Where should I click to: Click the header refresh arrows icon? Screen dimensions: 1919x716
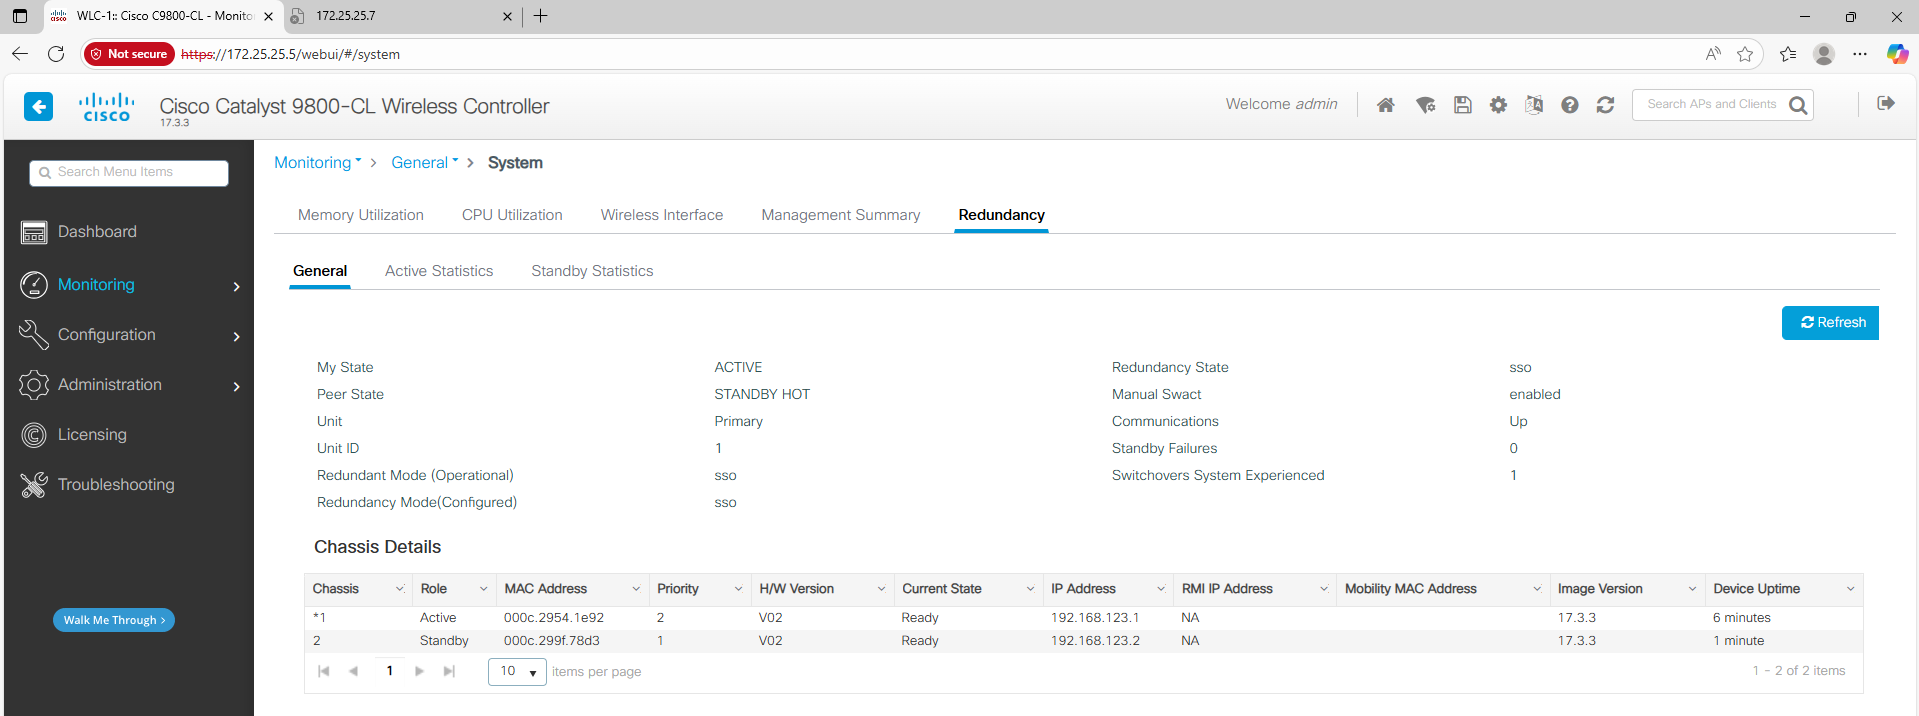[1605, 105]
